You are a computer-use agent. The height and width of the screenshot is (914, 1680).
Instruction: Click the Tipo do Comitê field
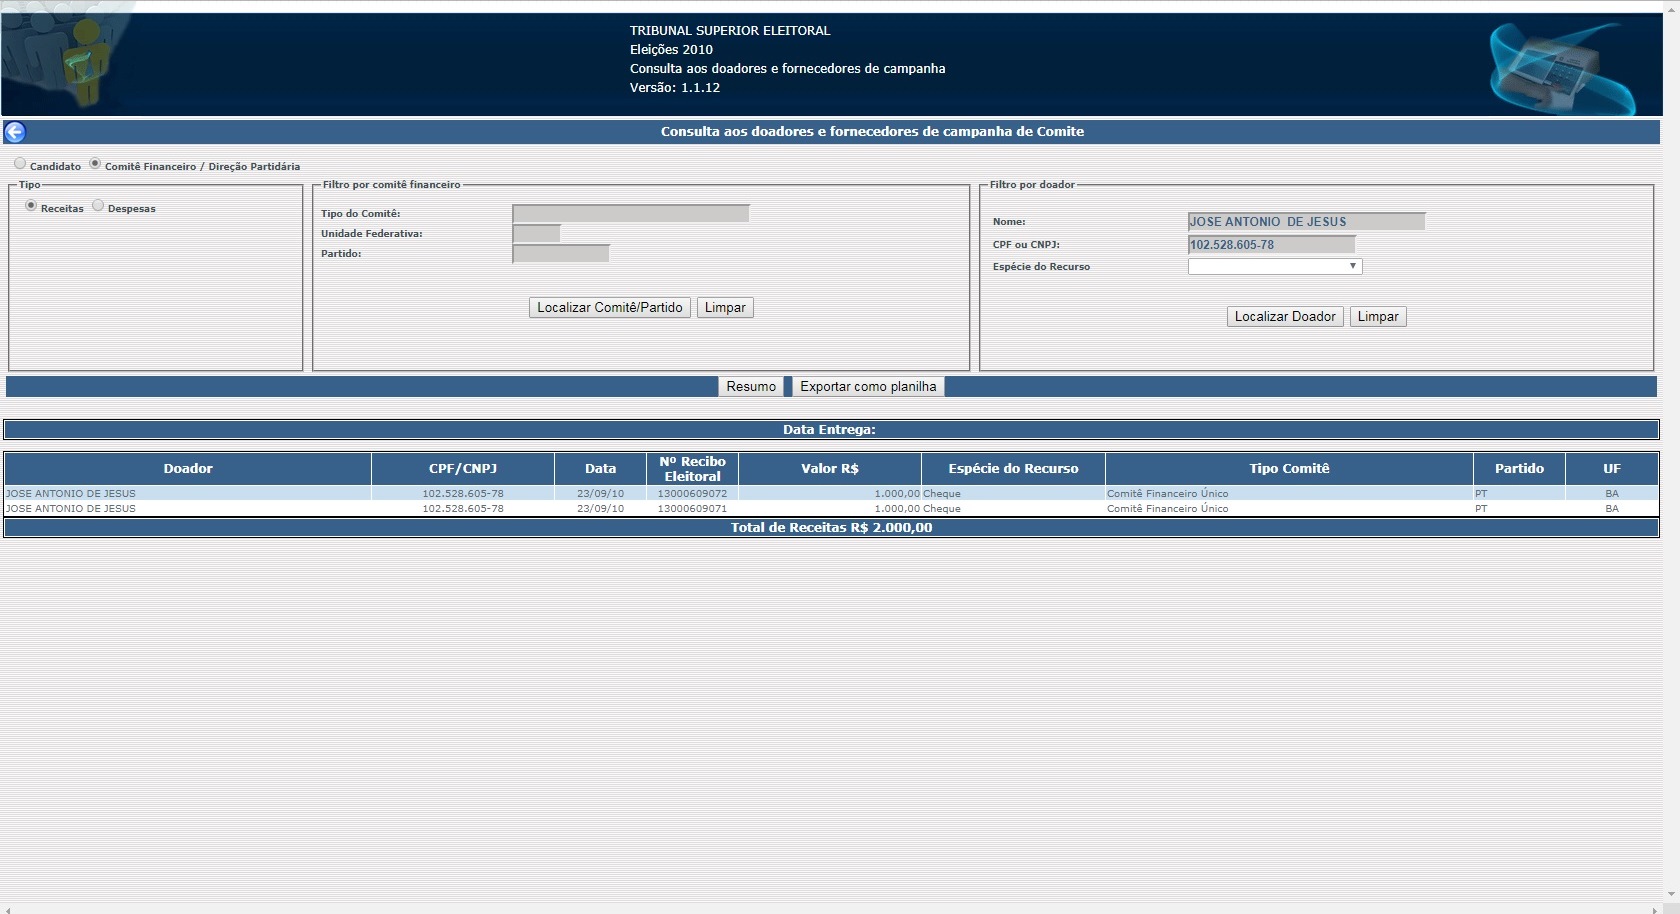tap(630, 213)
